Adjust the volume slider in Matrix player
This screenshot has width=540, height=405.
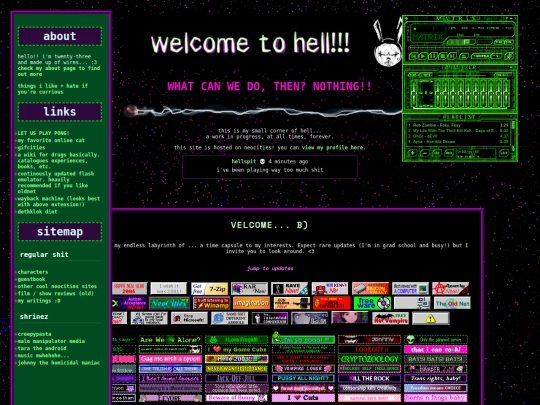(461, 42)
